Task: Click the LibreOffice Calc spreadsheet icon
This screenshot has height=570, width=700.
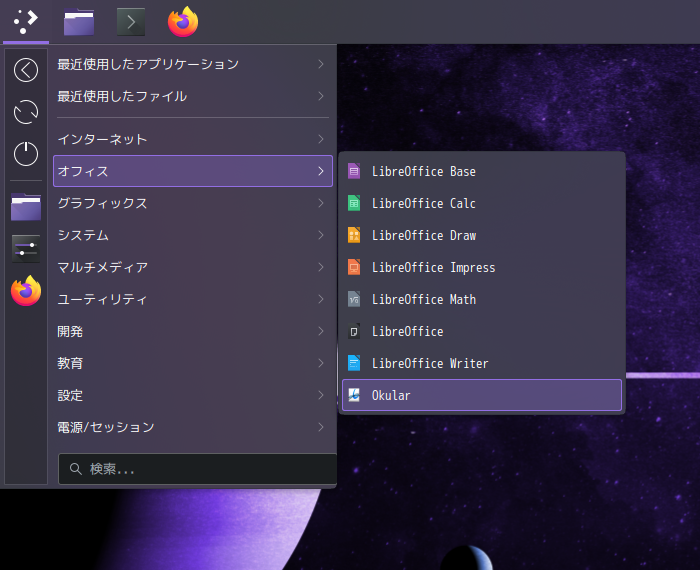Action: 354,203
